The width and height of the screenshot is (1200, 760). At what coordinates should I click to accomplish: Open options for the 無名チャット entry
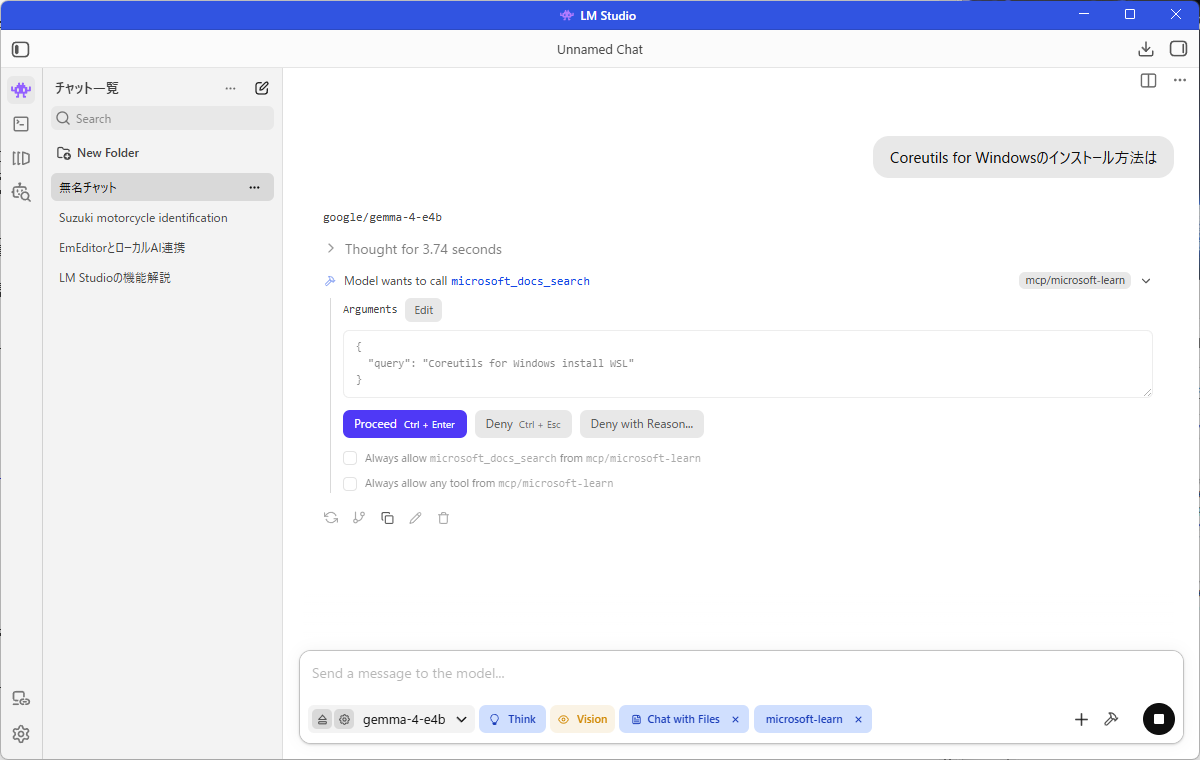(254, 187)
